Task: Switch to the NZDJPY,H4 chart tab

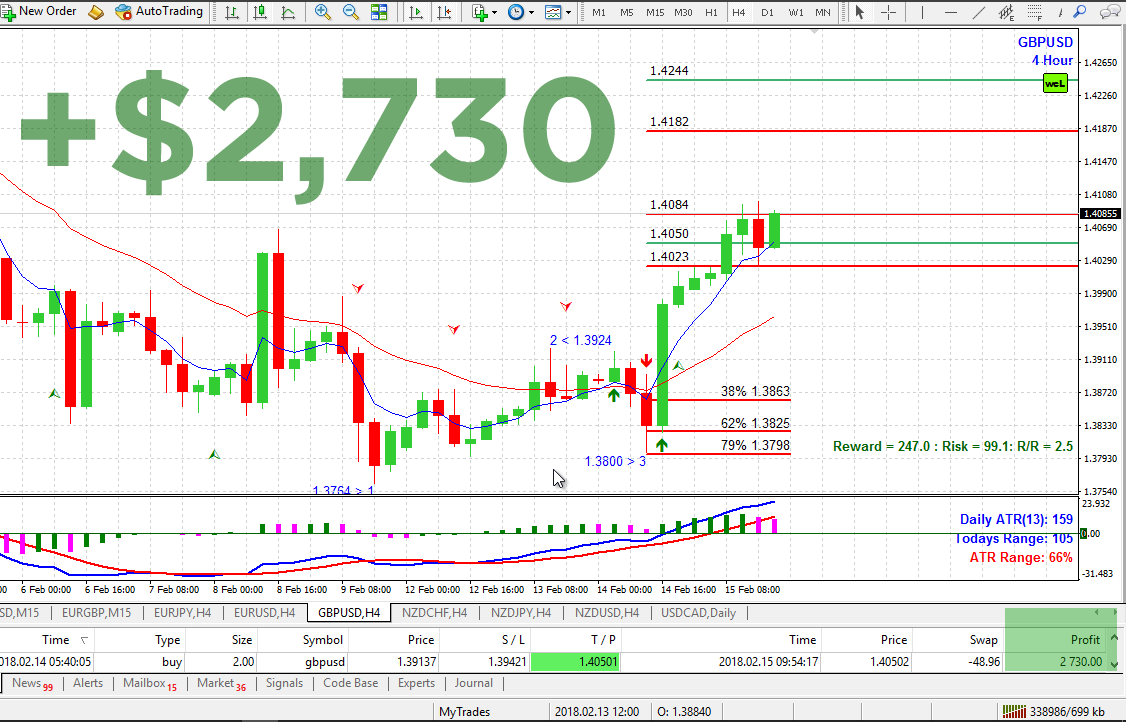Action: pyautogui.click(x=521, y=613)
